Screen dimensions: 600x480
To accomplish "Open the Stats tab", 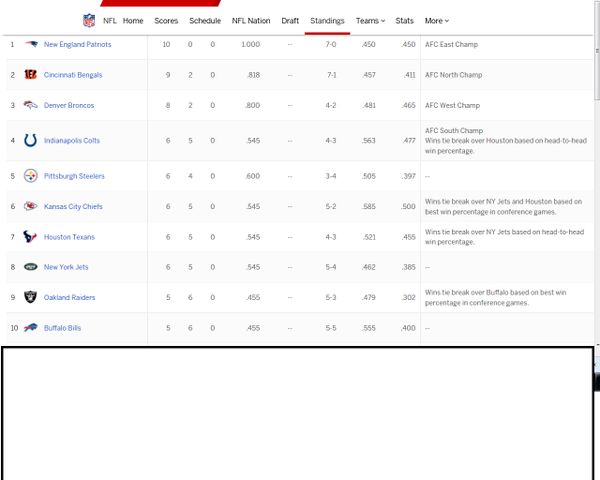I will (404, 21).
